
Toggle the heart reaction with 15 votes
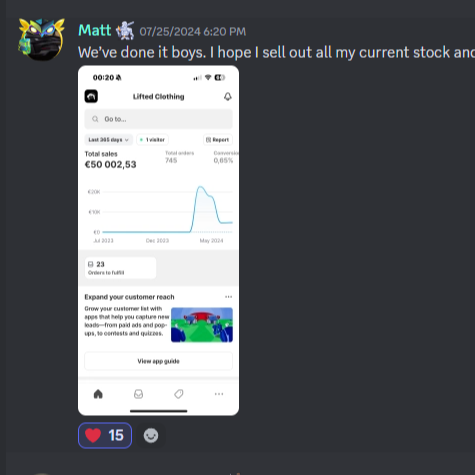coord(105,435)
